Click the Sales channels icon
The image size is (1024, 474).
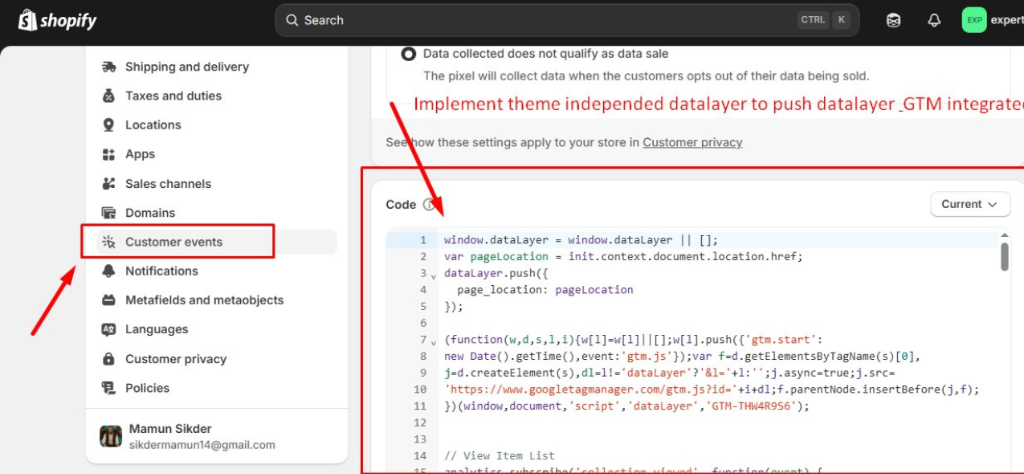click(109, 183)
